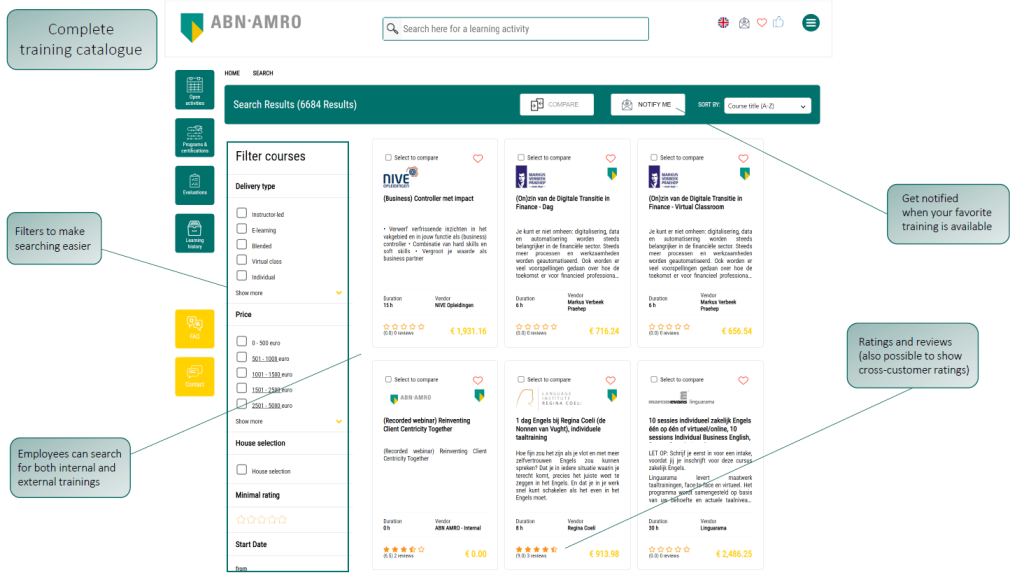Open favorites via the header heart icon
1024x575 pixels.
pyautogui.click(x=761, y=23)
